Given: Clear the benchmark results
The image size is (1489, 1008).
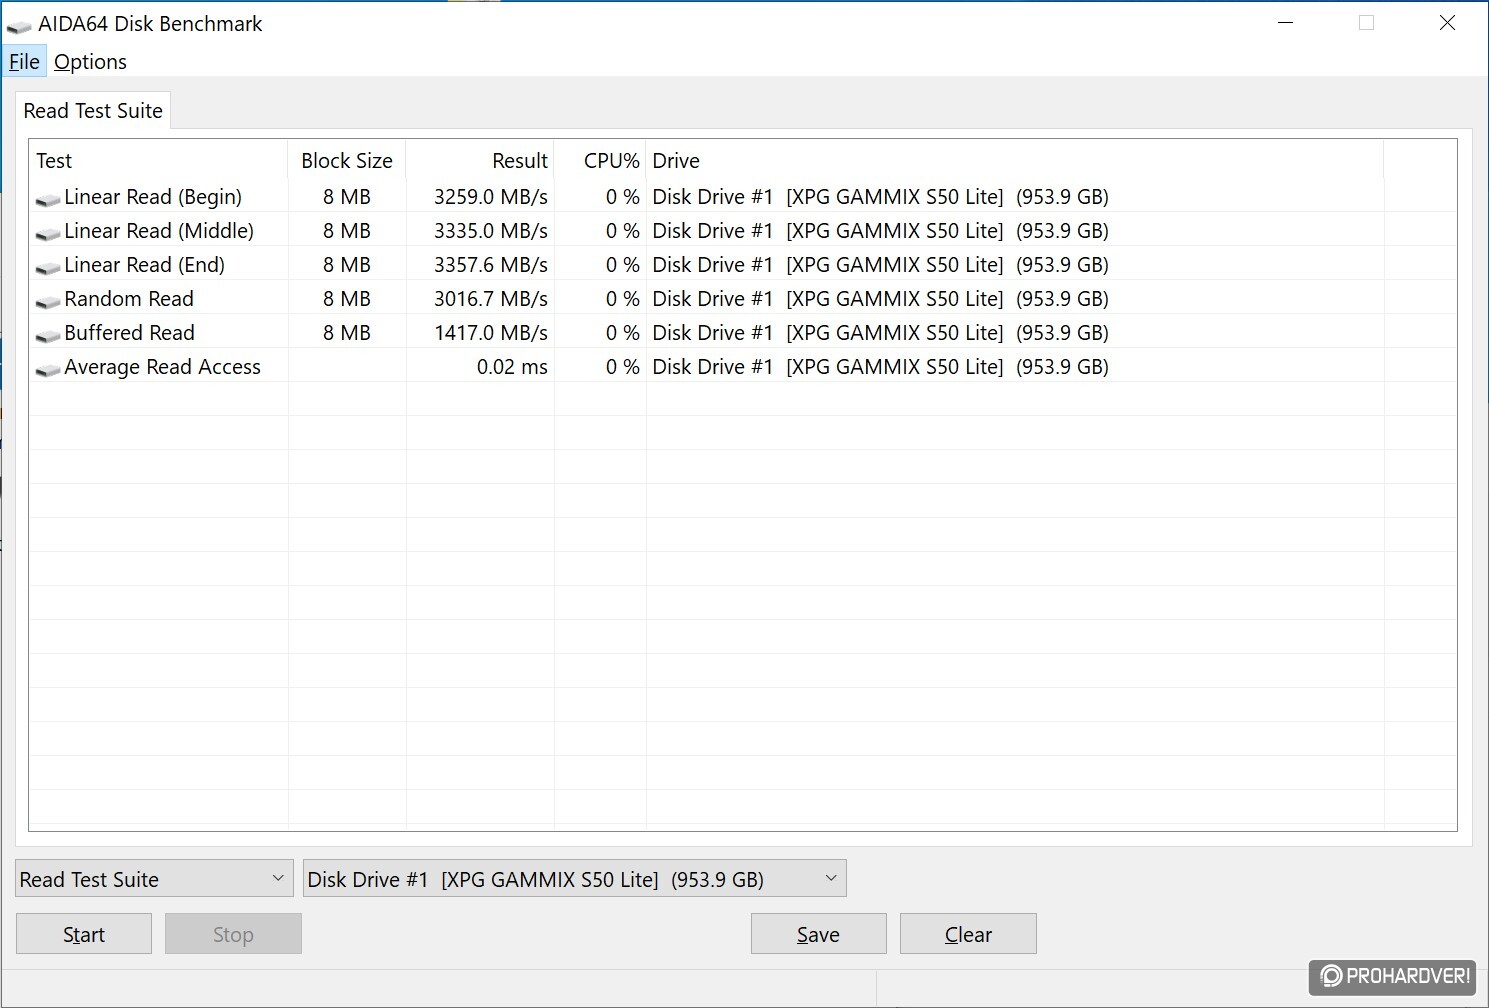Looking at the screenshot, I should pos(968,934).
